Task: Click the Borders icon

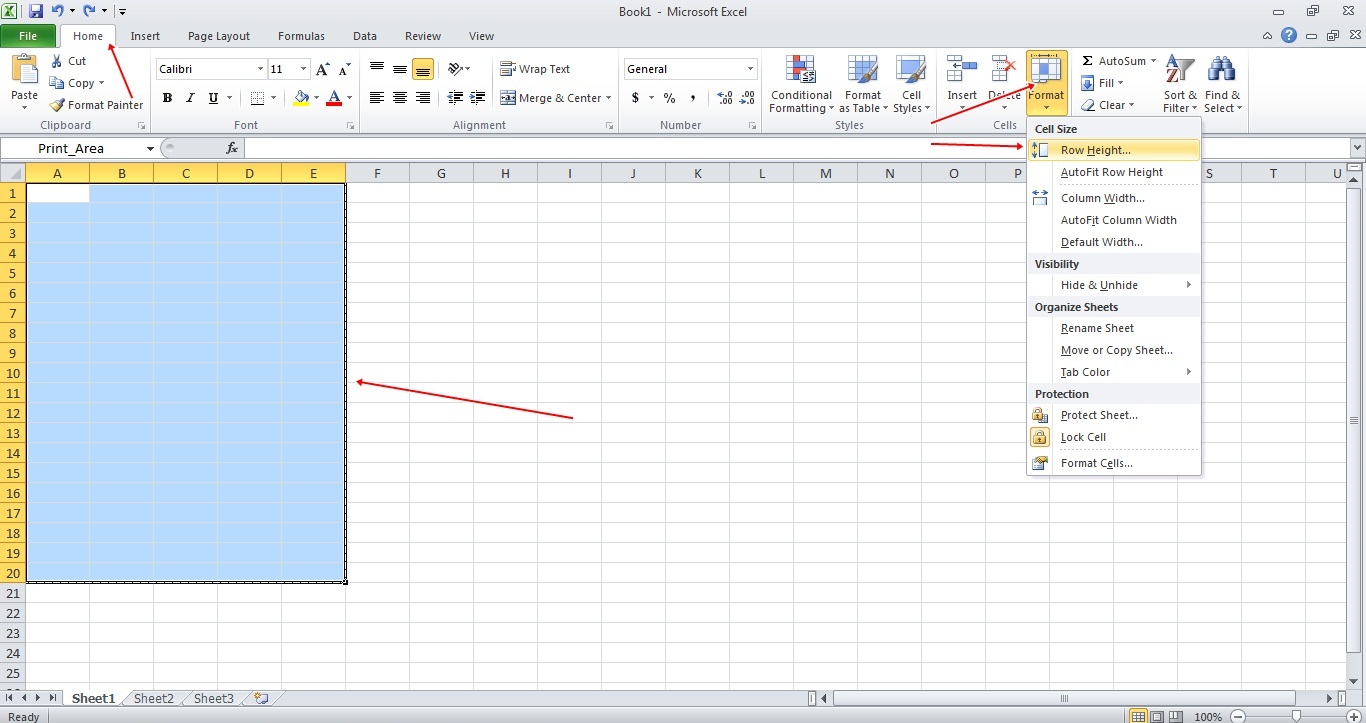Action: [257, 98]
